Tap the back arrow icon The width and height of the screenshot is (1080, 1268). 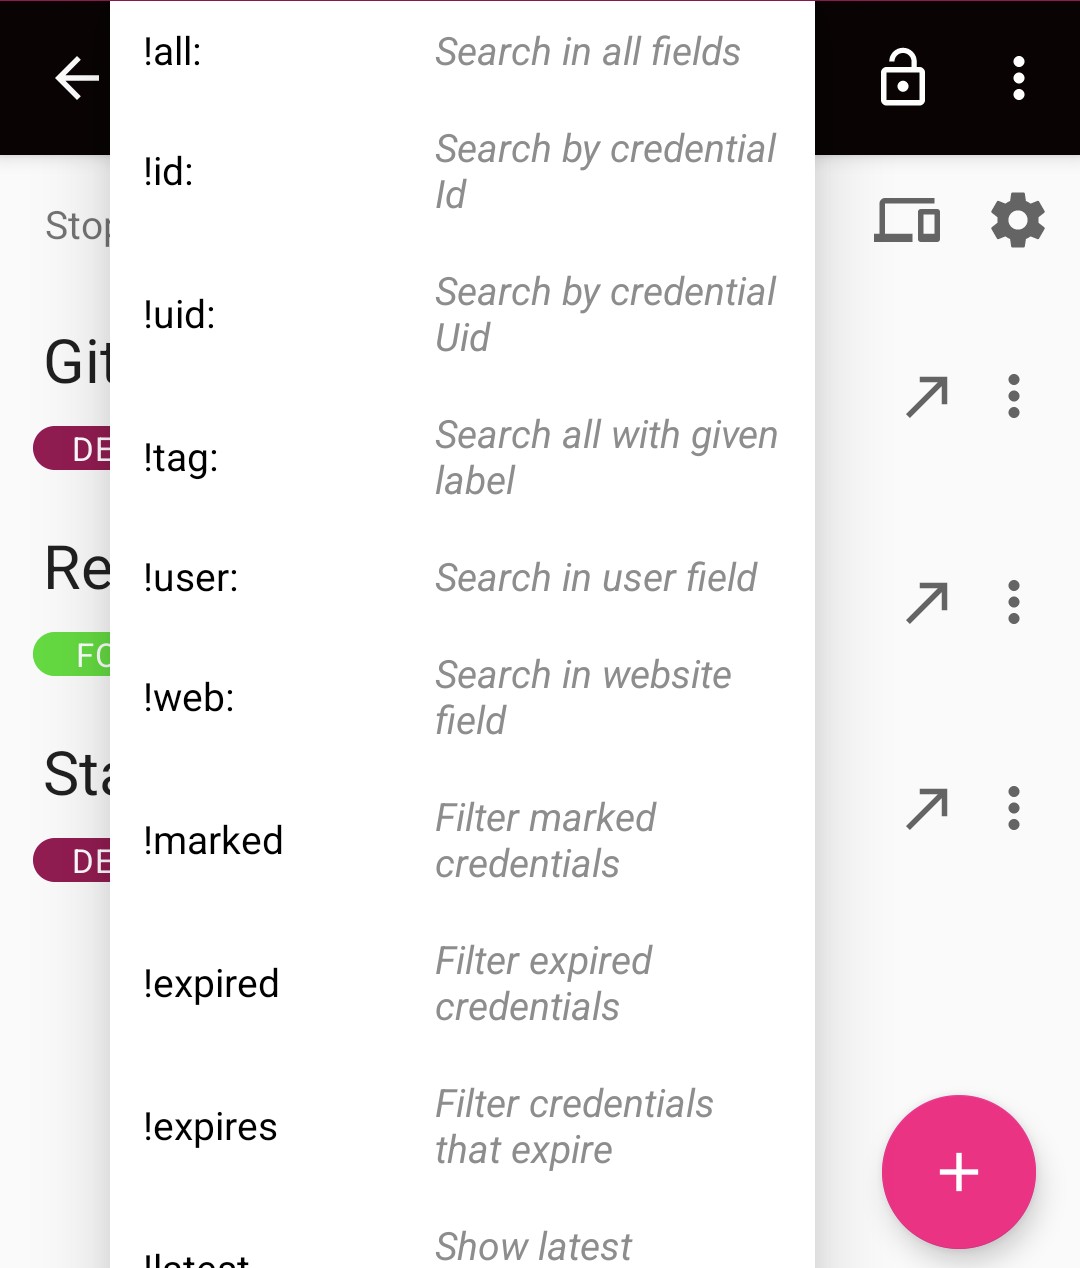(x=77, y=78)
